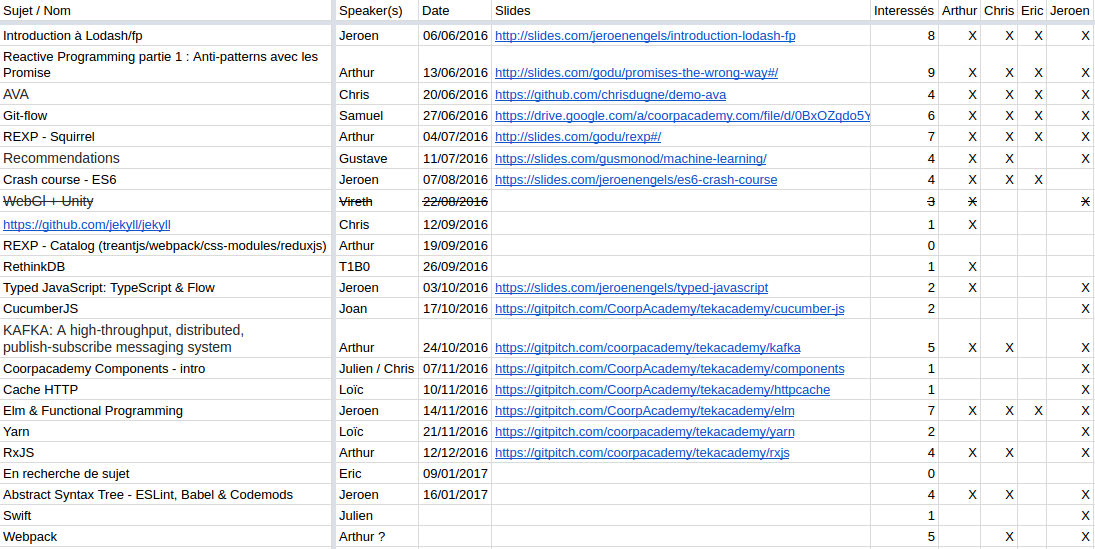
Task: Open the tekacademy/httpcache gitpitch link
Action: click(663, 390)
